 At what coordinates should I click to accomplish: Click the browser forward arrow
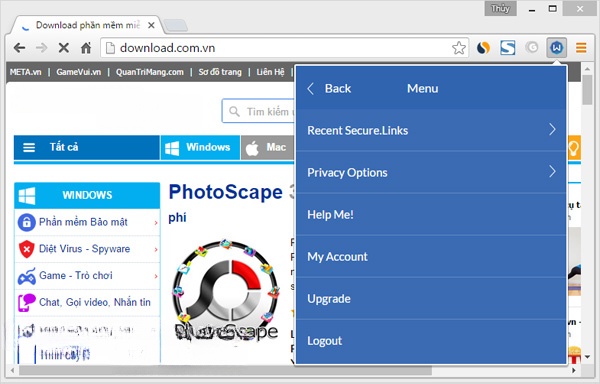tap(41, 48)
